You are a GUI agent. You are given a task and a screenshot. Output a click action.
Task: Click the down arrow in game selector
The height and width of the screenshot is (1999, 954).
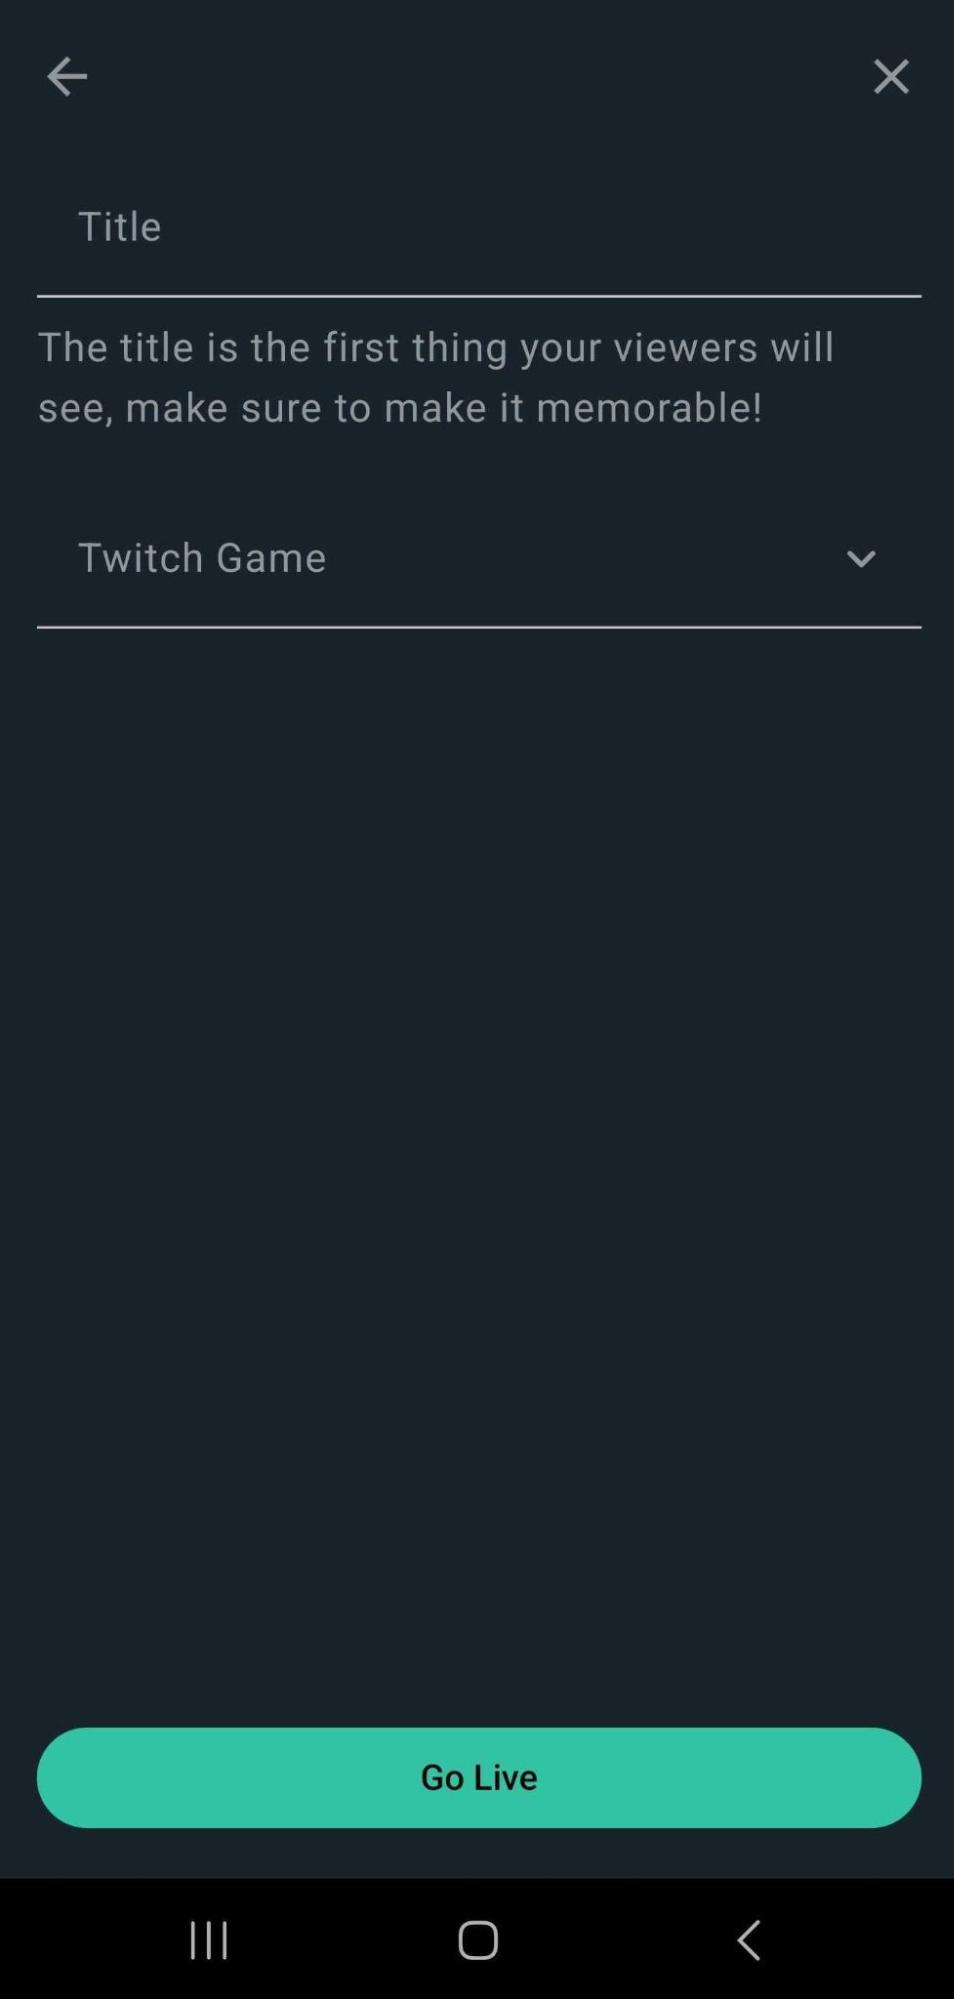(860, 559)
